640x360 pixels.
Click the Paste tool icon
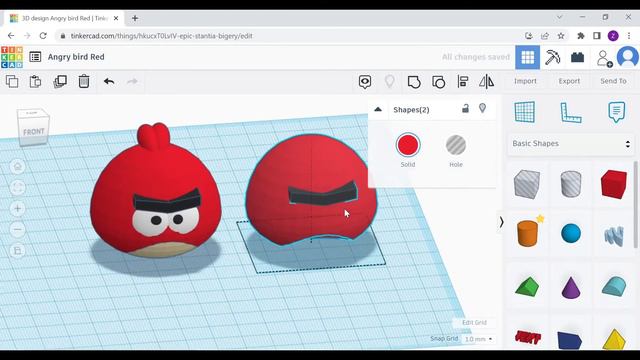coord(36,82)
